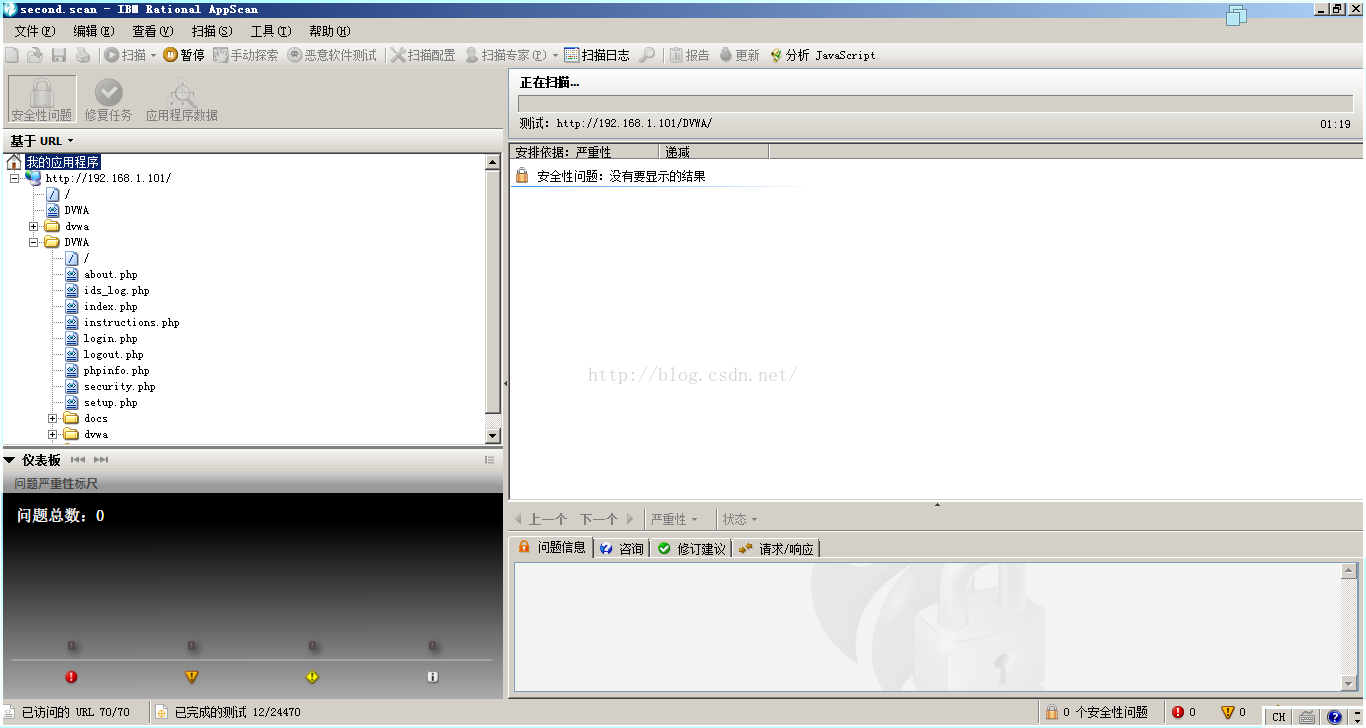Click the red high-severity icon in dashboard
Viewport: 1366px width, 728px height.
[x=71, y=677]
